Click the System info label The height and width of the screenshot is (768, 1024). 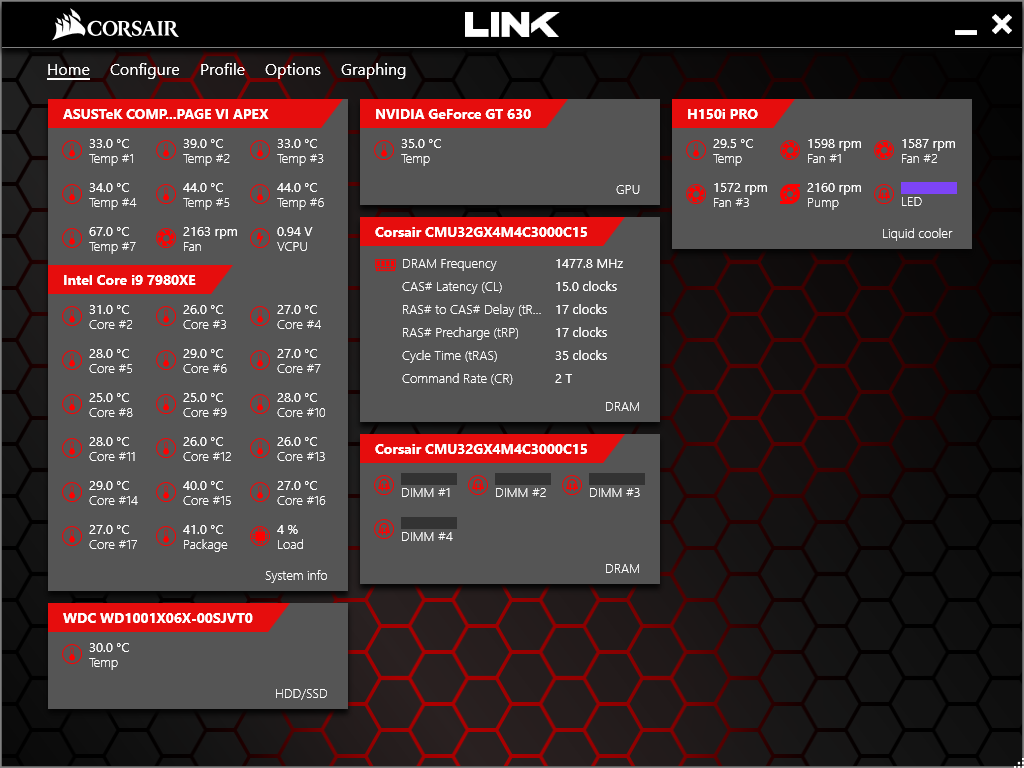[296, 576]
